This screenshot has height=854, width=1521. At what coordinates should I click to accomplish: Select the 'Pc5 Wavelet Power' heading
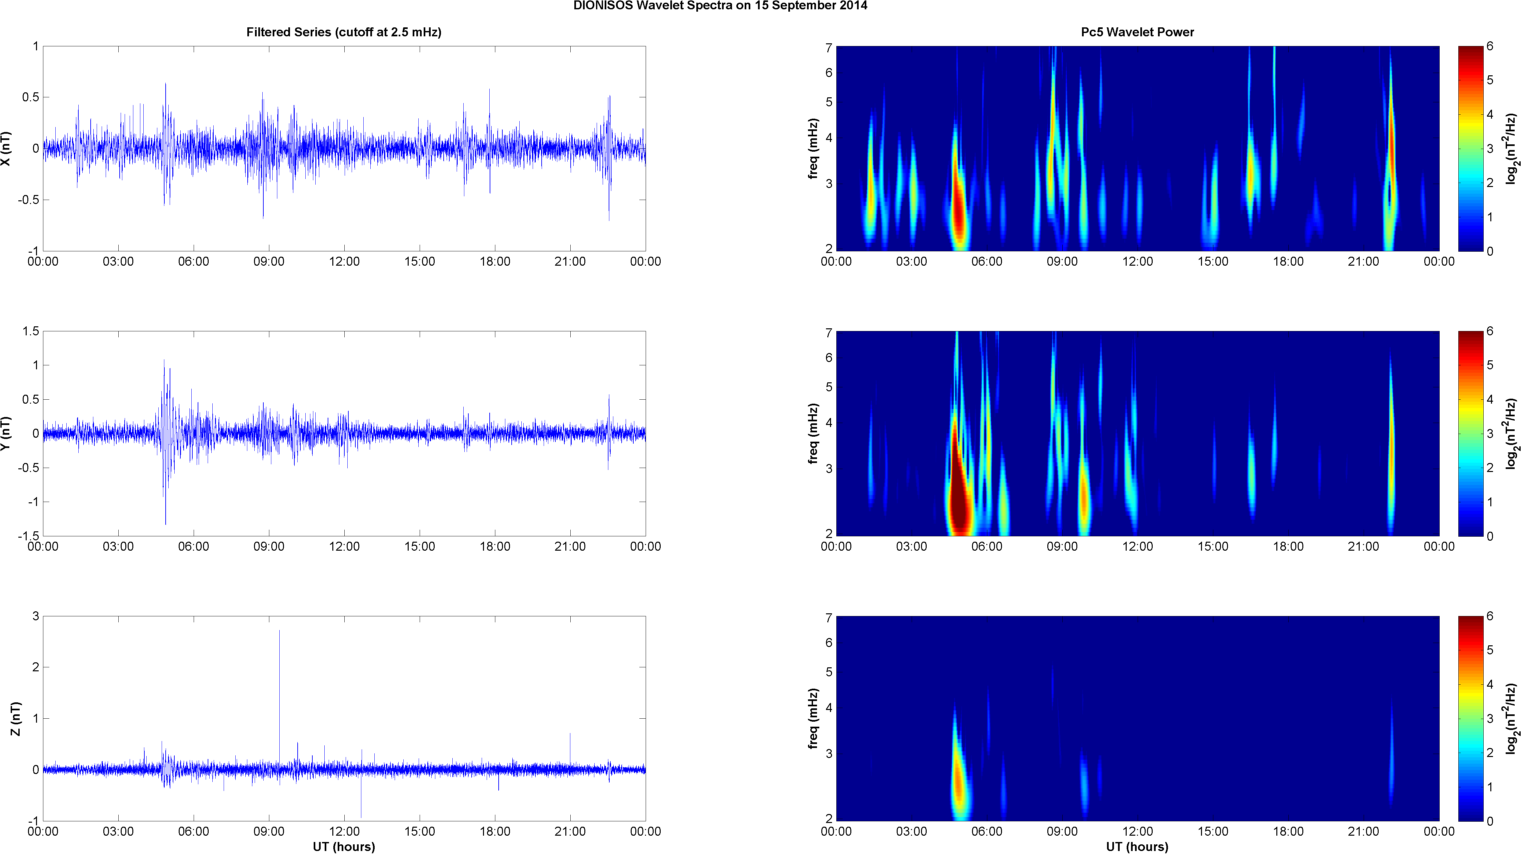tap(1137, 32)
